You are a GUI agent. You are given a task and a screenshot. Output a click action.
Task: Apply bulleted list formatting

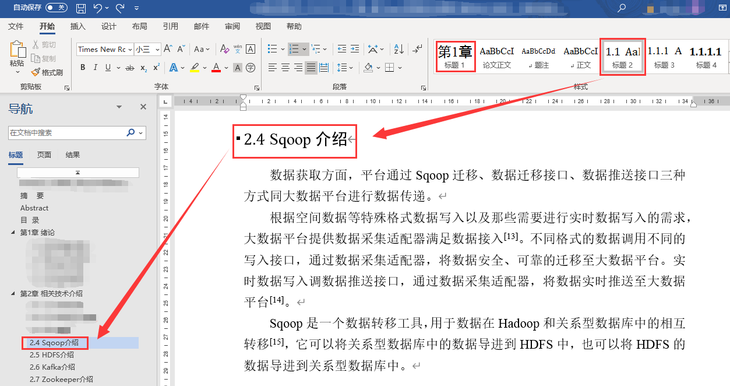(272, 49)
